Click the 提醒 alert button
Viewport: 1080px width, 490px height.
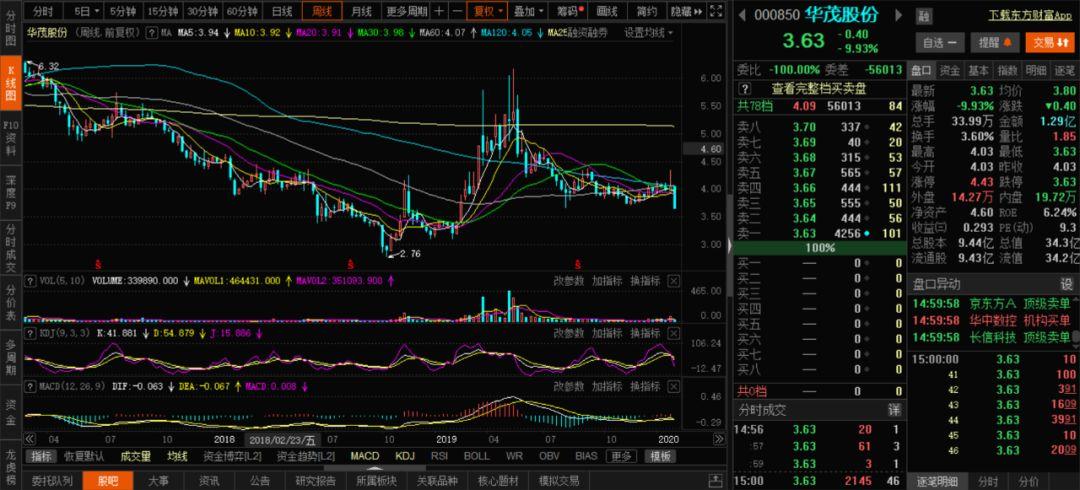tap(995, 43)
